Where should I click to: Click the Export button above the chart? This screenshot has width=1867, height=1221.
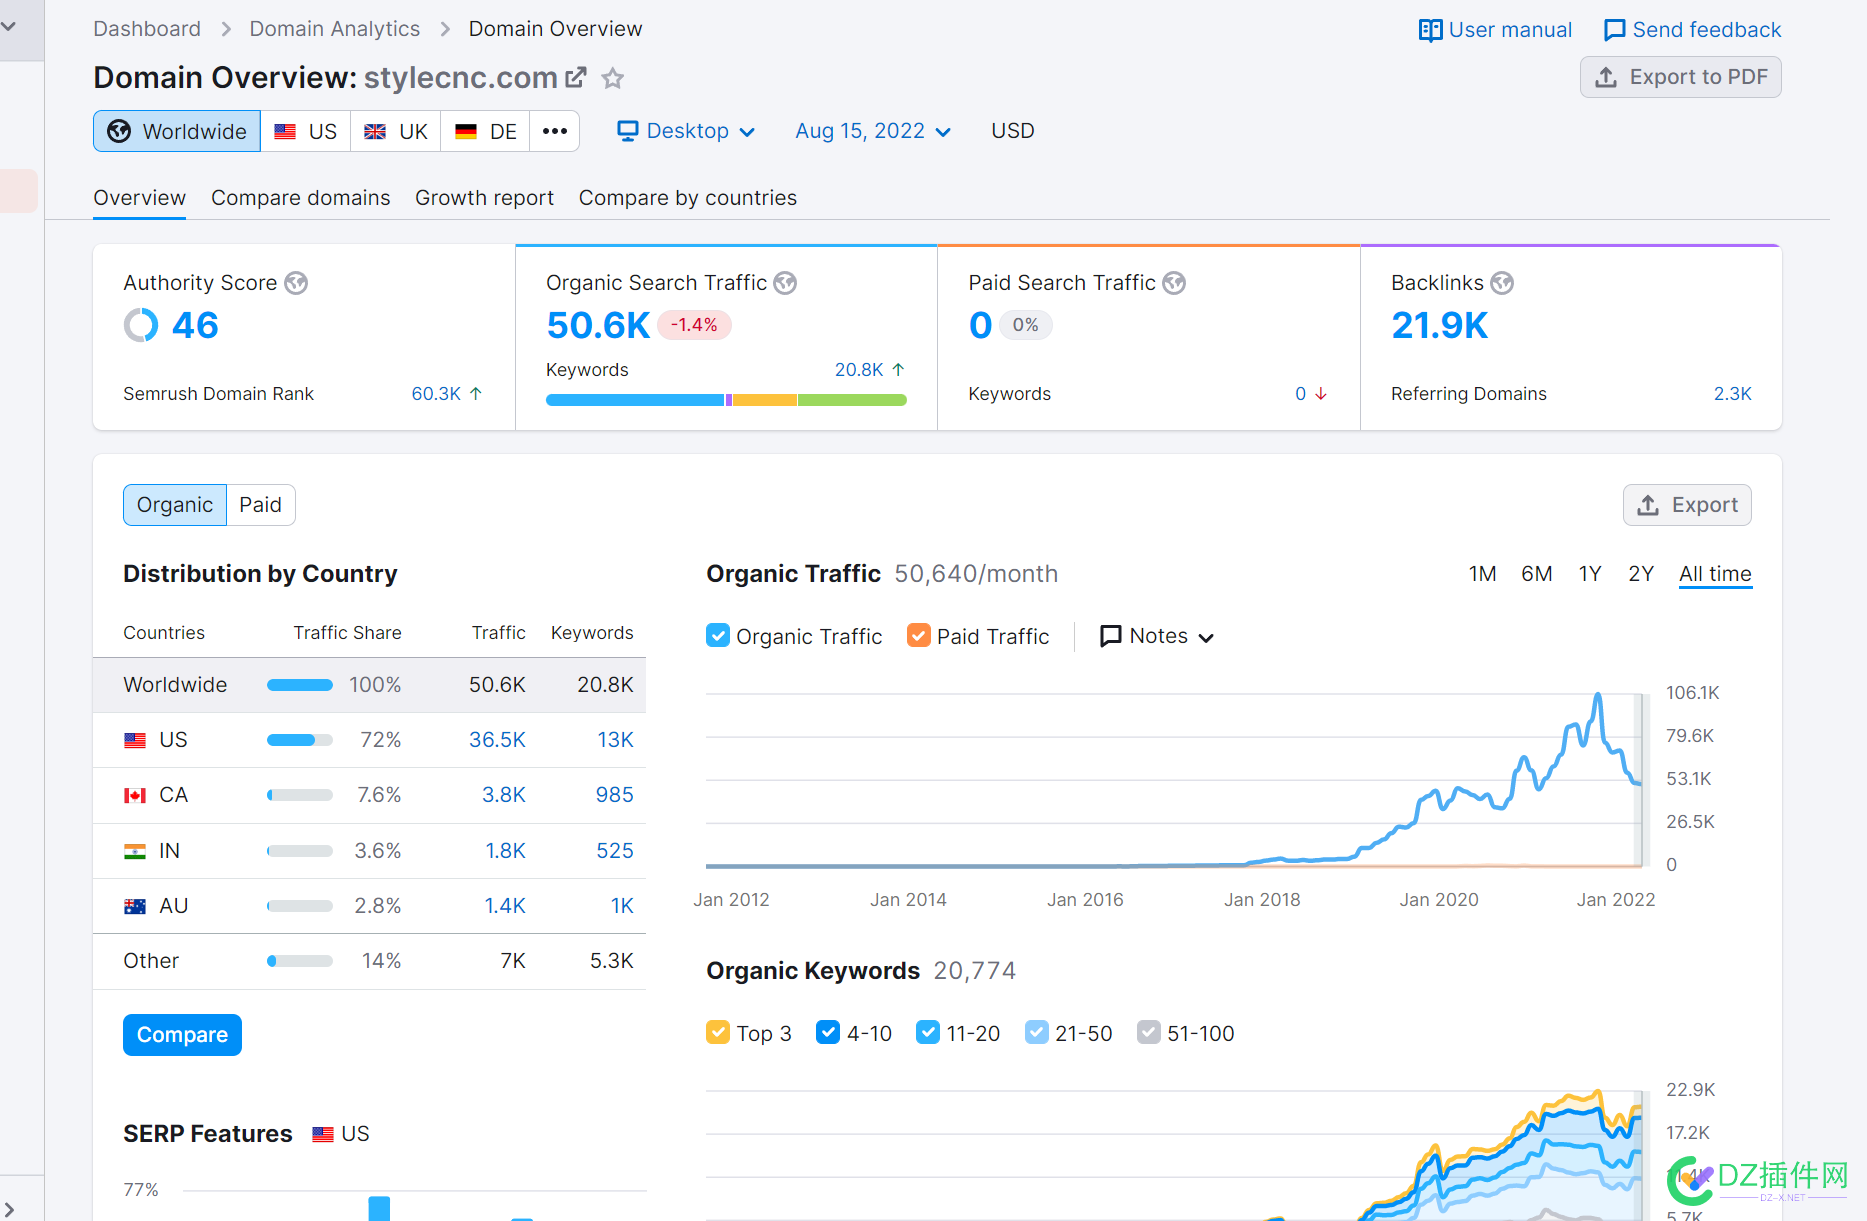[1687, 505]
